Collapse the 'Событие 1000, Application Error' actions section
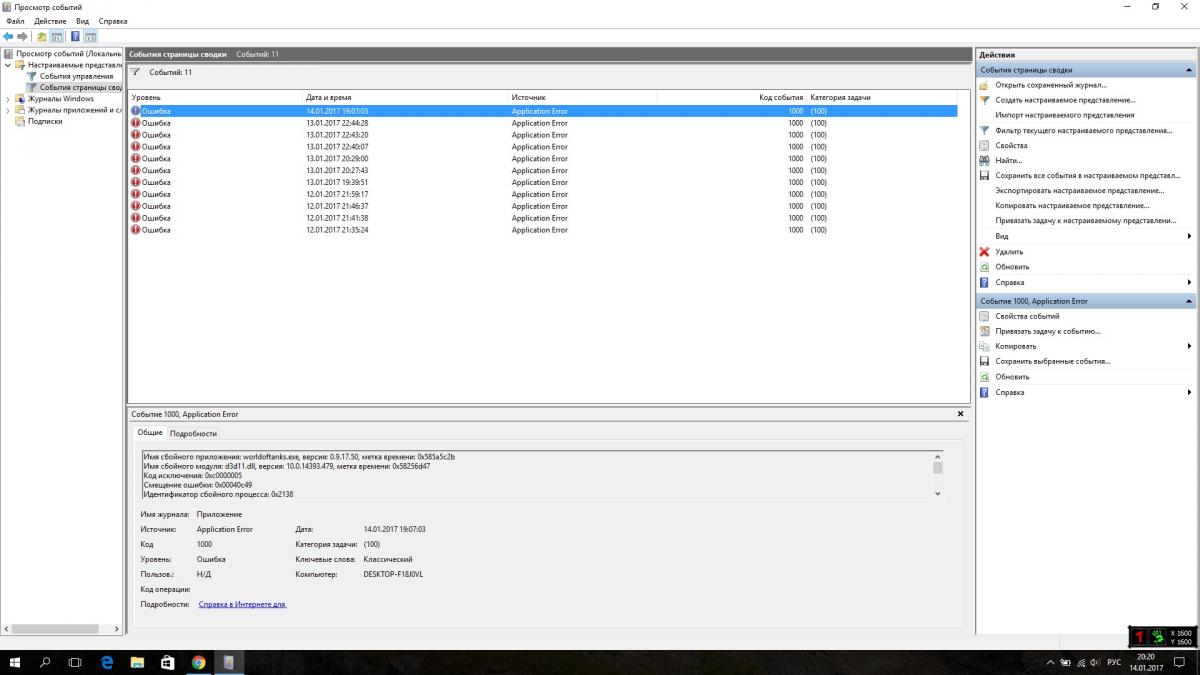This screenshot has height=675, width=1200. (1189, 301)
